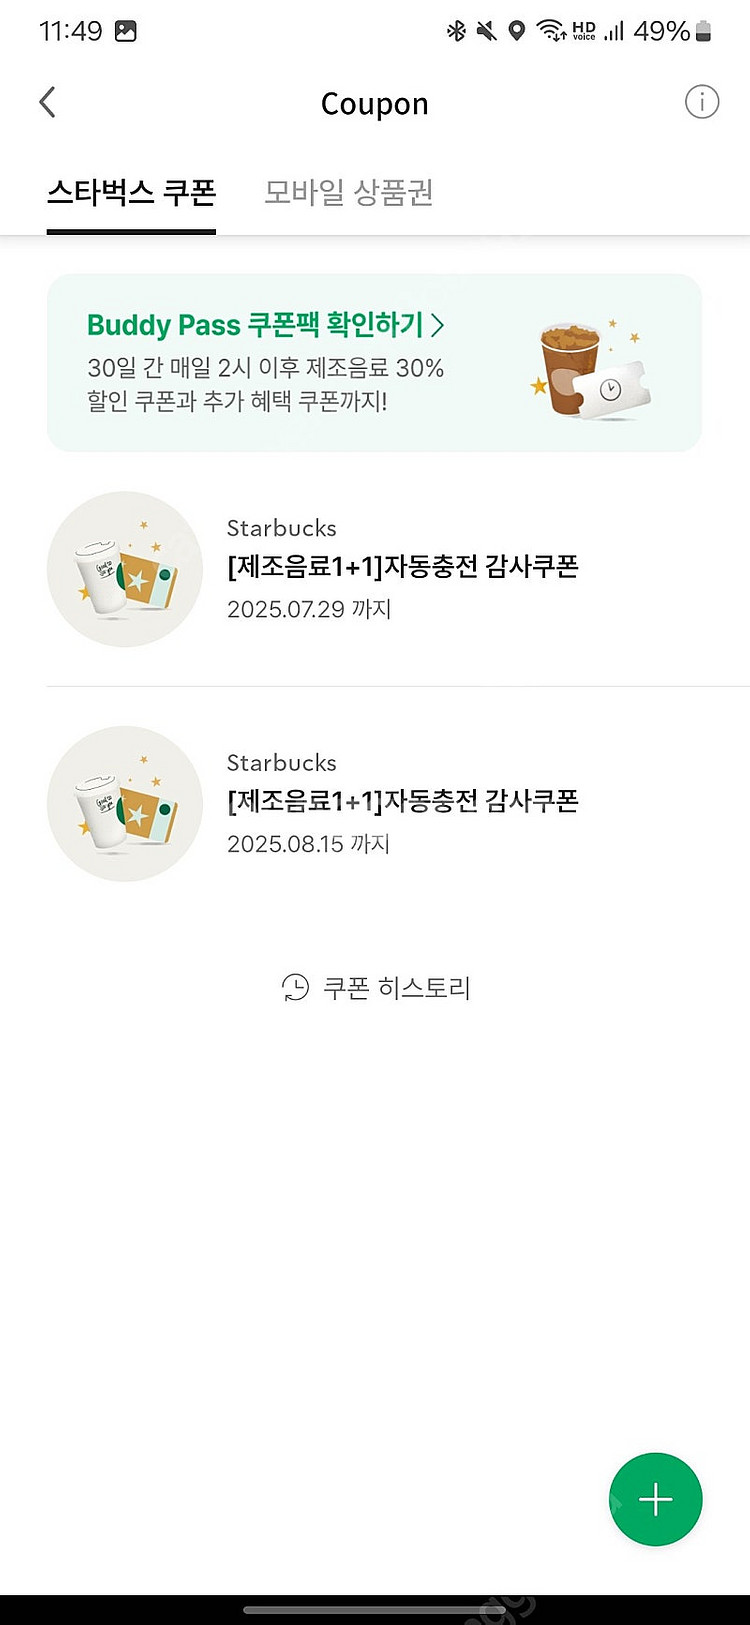Viewport: 750px width, 1625px height.
Task: Switch to the 스타벅스 쿠폰 tab
Action: pos(131,192)
